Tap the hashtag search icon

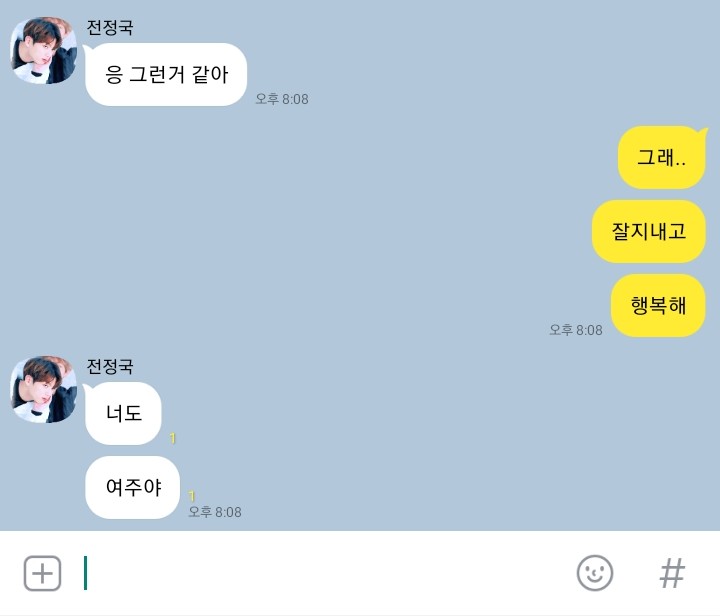coord(672,573)
